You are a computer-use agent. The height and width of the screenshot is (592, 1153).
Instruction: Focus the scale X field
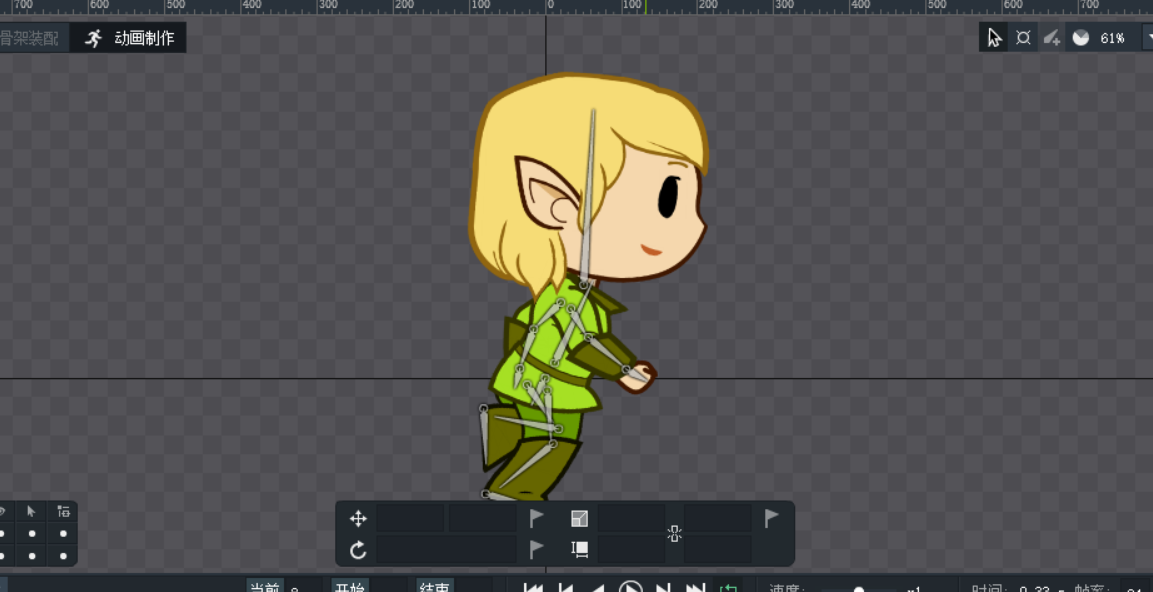pos(631,518)
